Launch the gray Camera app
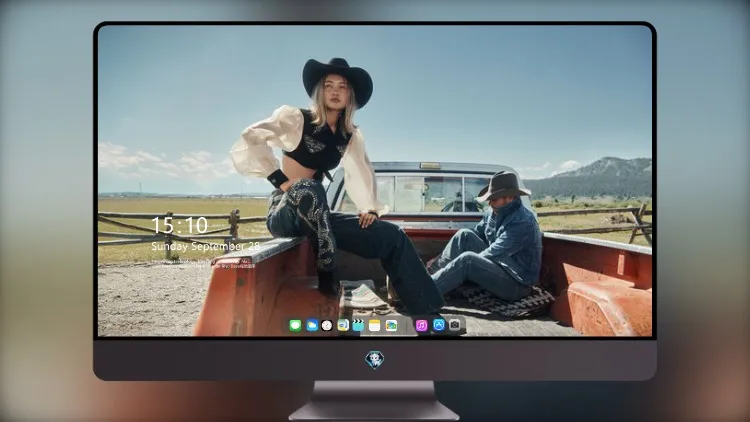 click(455, 325)
